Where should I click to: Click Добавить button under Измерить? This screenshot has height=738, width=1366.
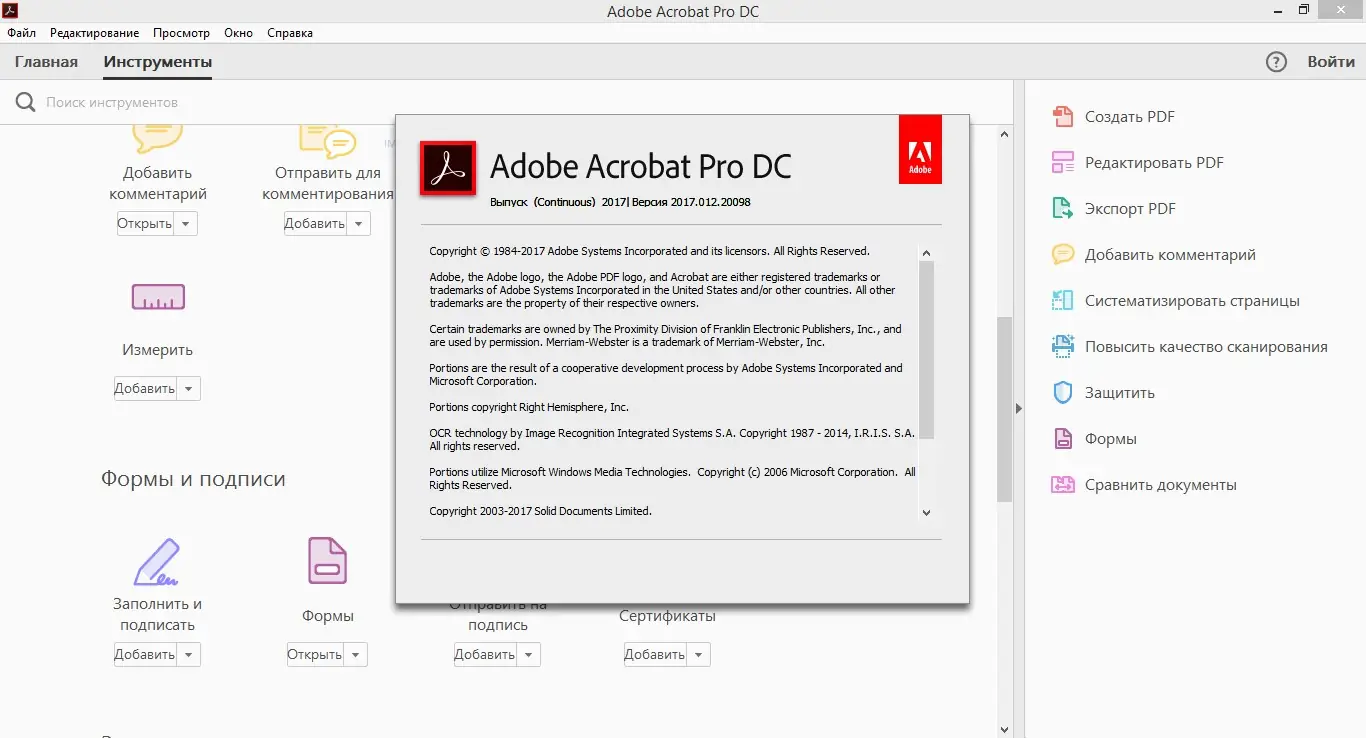pos(145,389)
